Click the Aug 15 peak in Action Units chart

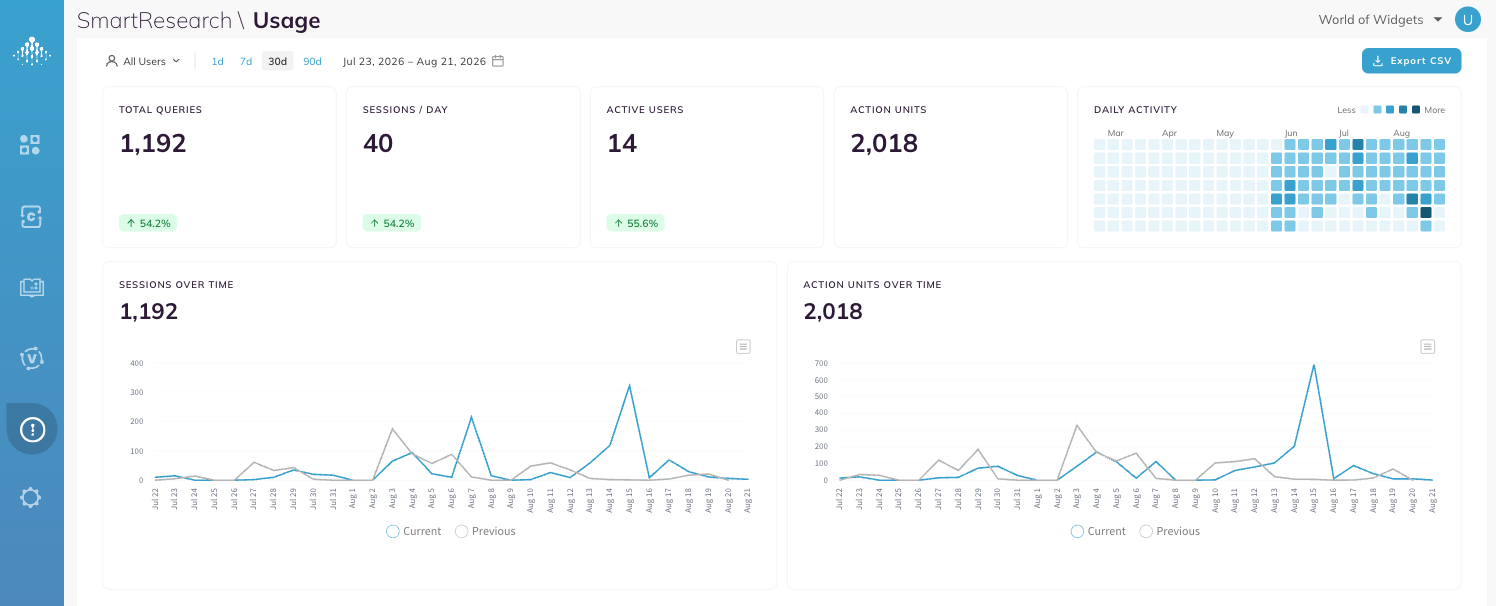[x=1313, y=365]
